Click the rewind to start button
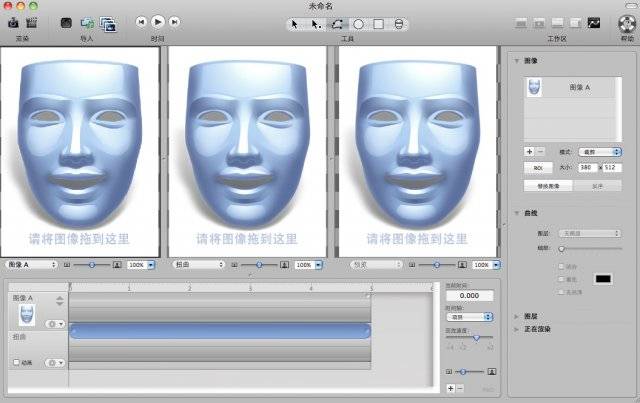Viewport: 640px width, 403px height. [x=141, y=21]
